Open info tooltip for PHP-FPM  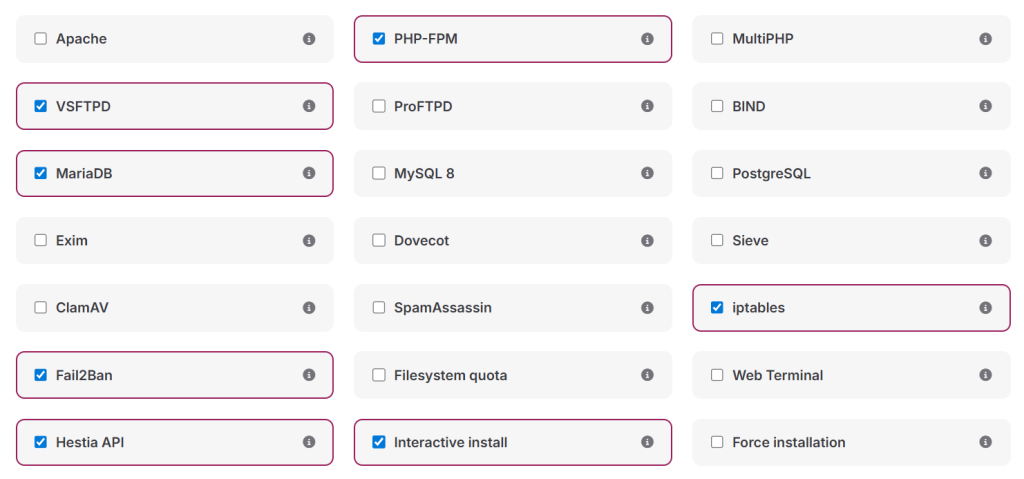[647, 39]
